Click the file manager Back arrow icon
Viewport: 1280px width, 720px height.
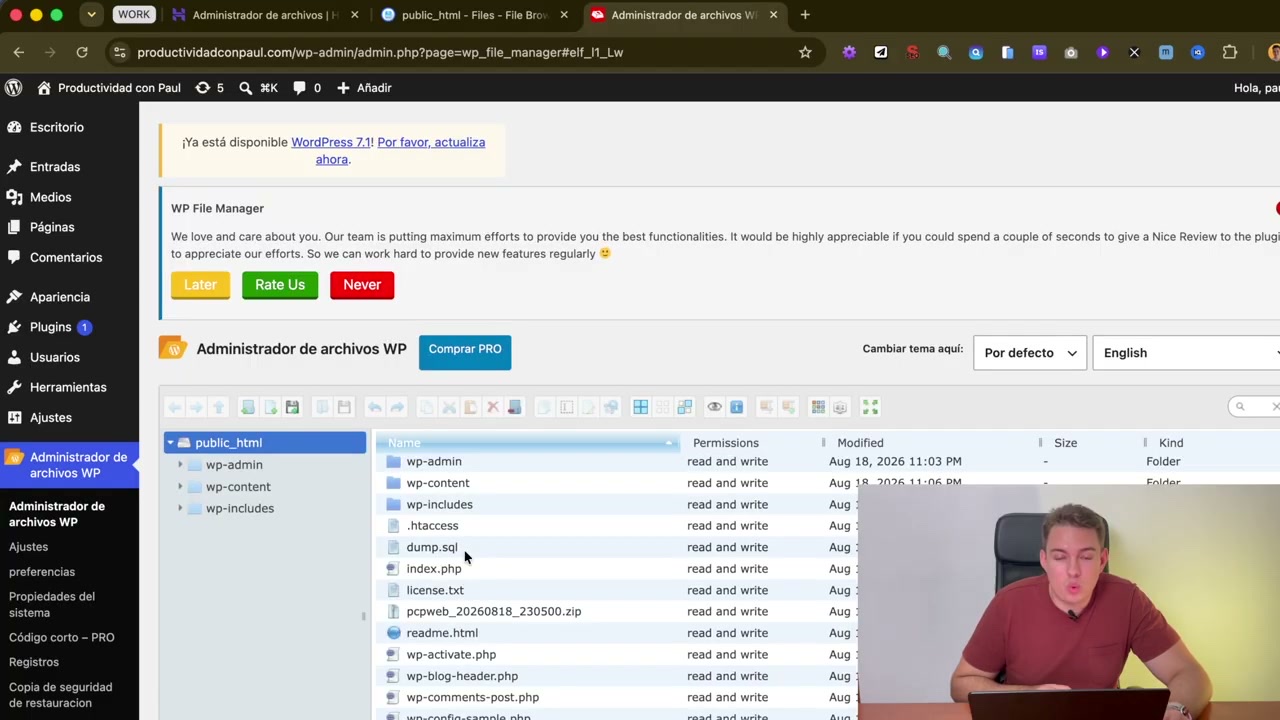174,407
